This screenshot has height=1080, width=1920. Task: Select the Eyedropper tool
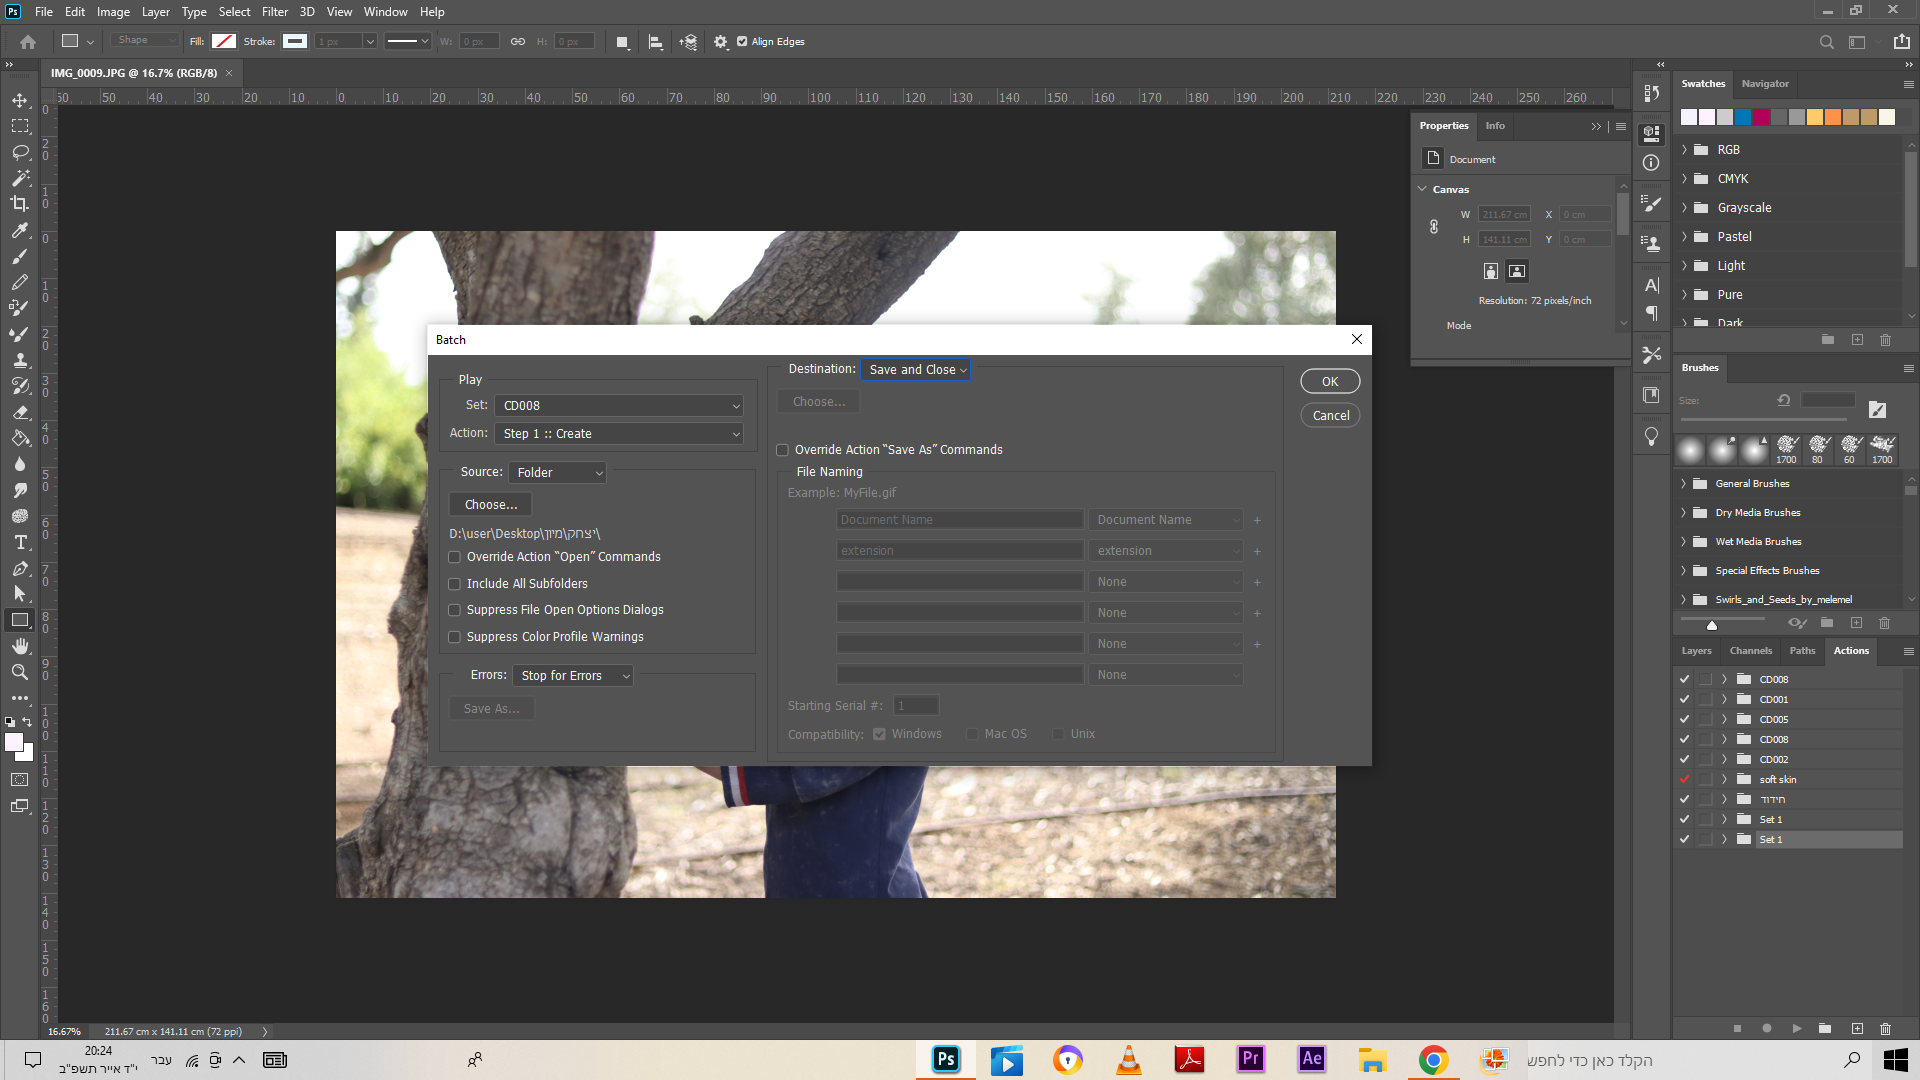(x=19, y=230)
